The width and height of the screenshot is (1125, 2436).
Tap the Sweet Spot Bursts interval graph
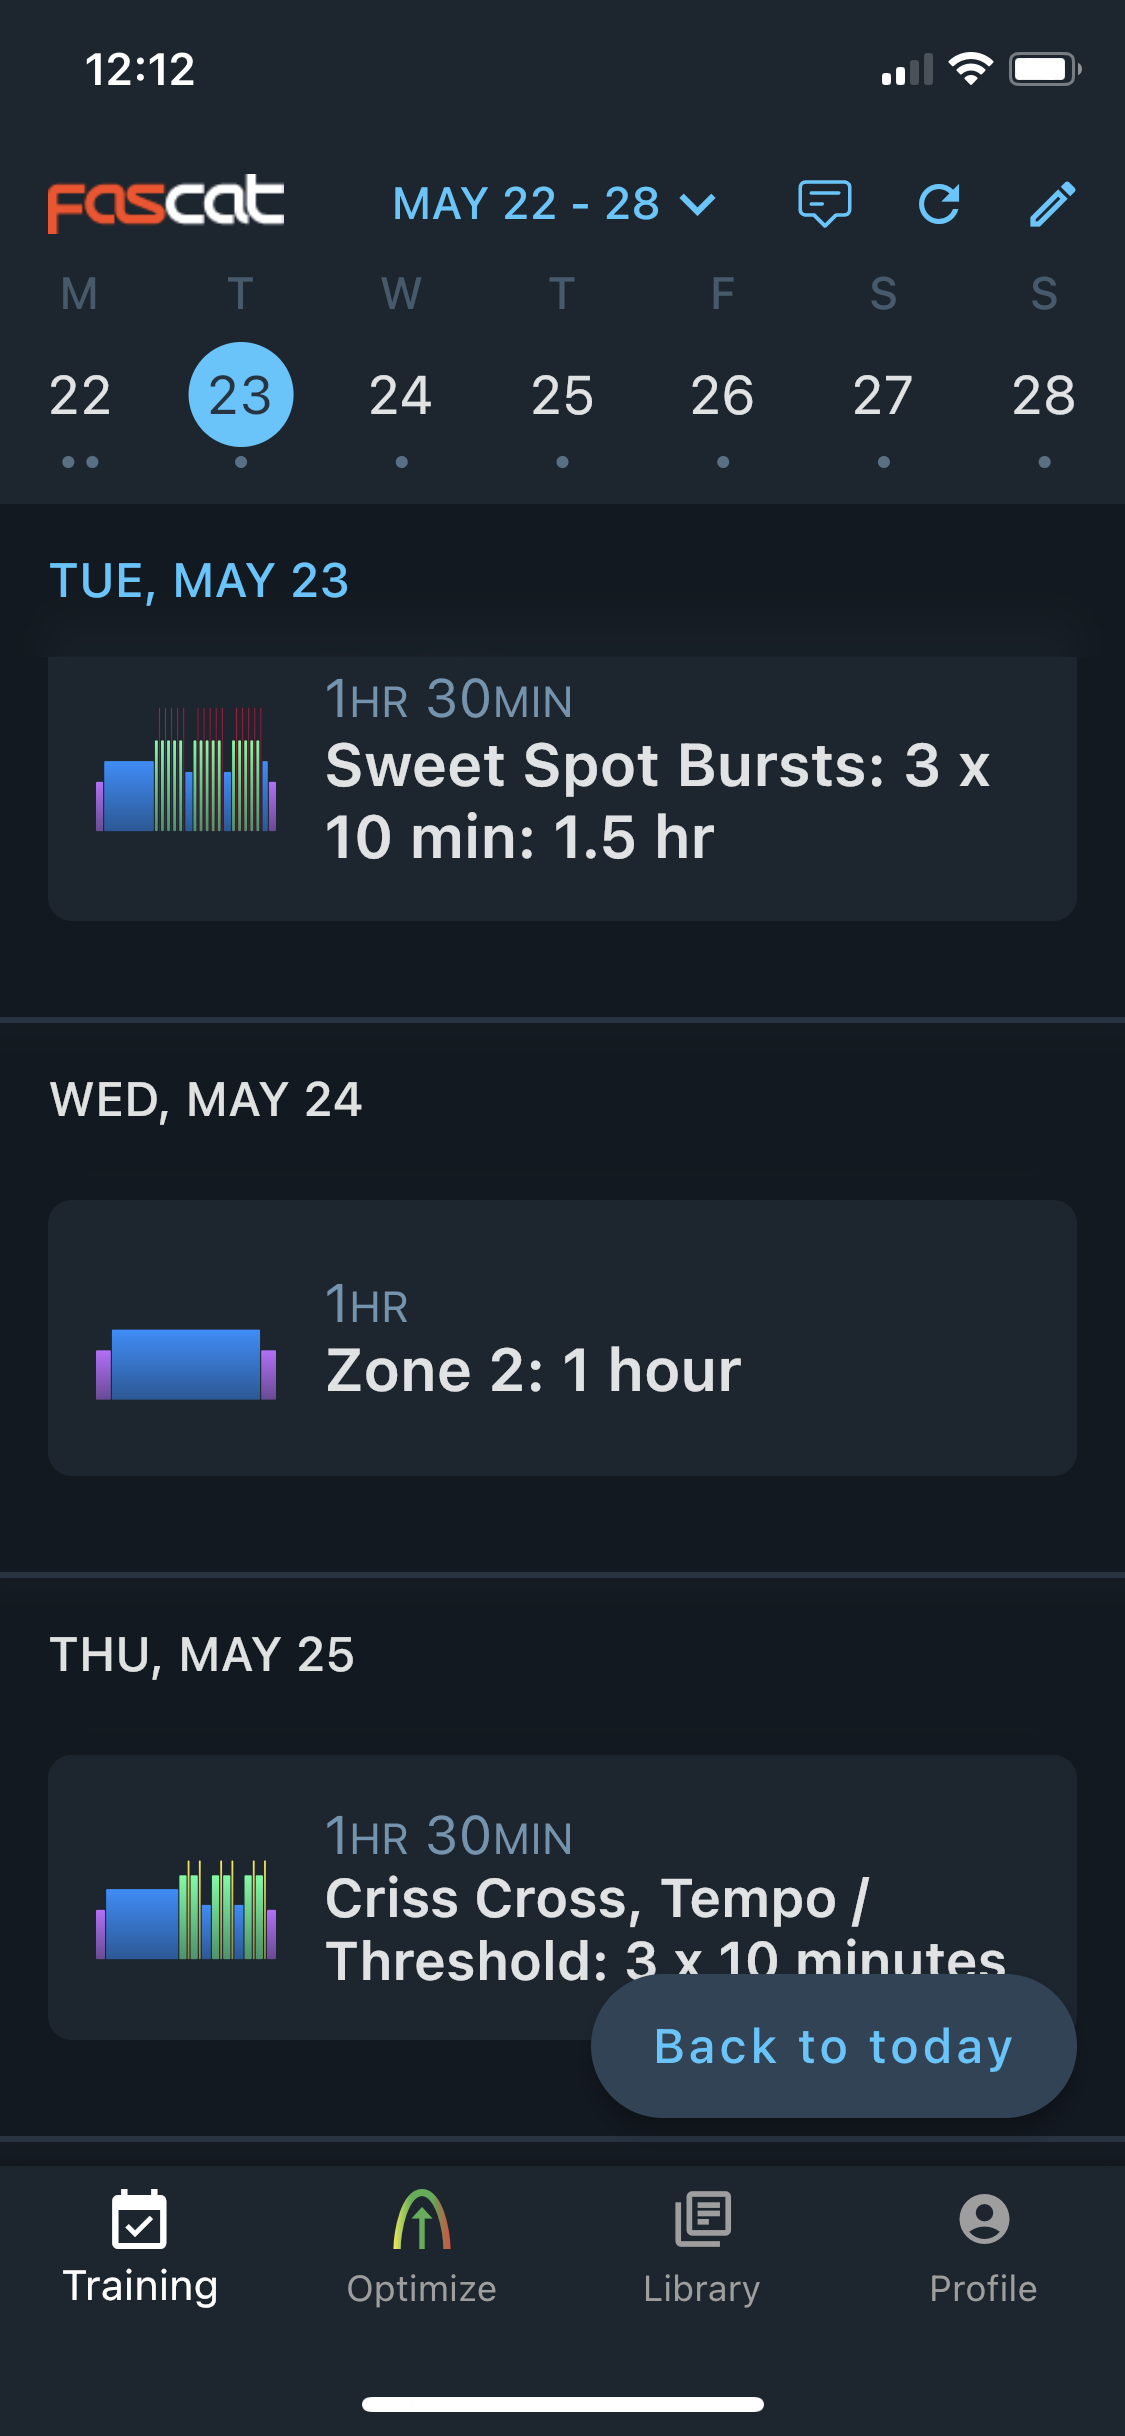tap(186, 769)
